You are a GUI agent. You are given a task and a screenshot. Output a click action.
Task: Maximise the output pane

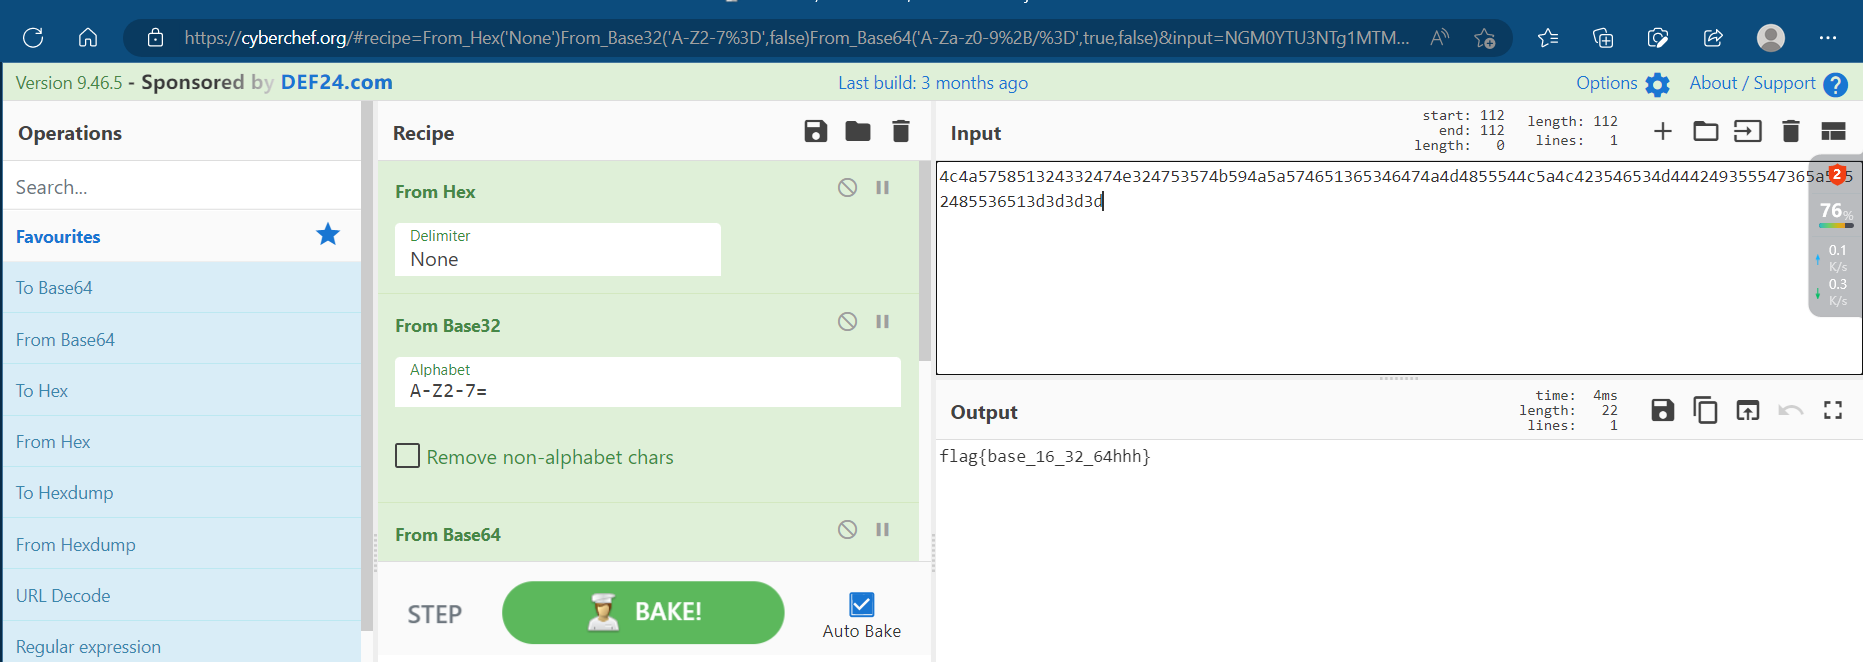(x=1832, y=410)
